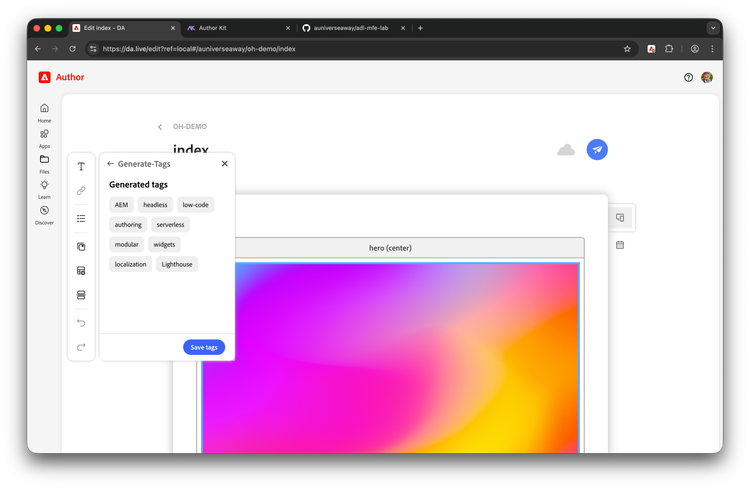Open the library panel icon
The height and width of the screenshot is (489, 750).
tap(81, 246)
